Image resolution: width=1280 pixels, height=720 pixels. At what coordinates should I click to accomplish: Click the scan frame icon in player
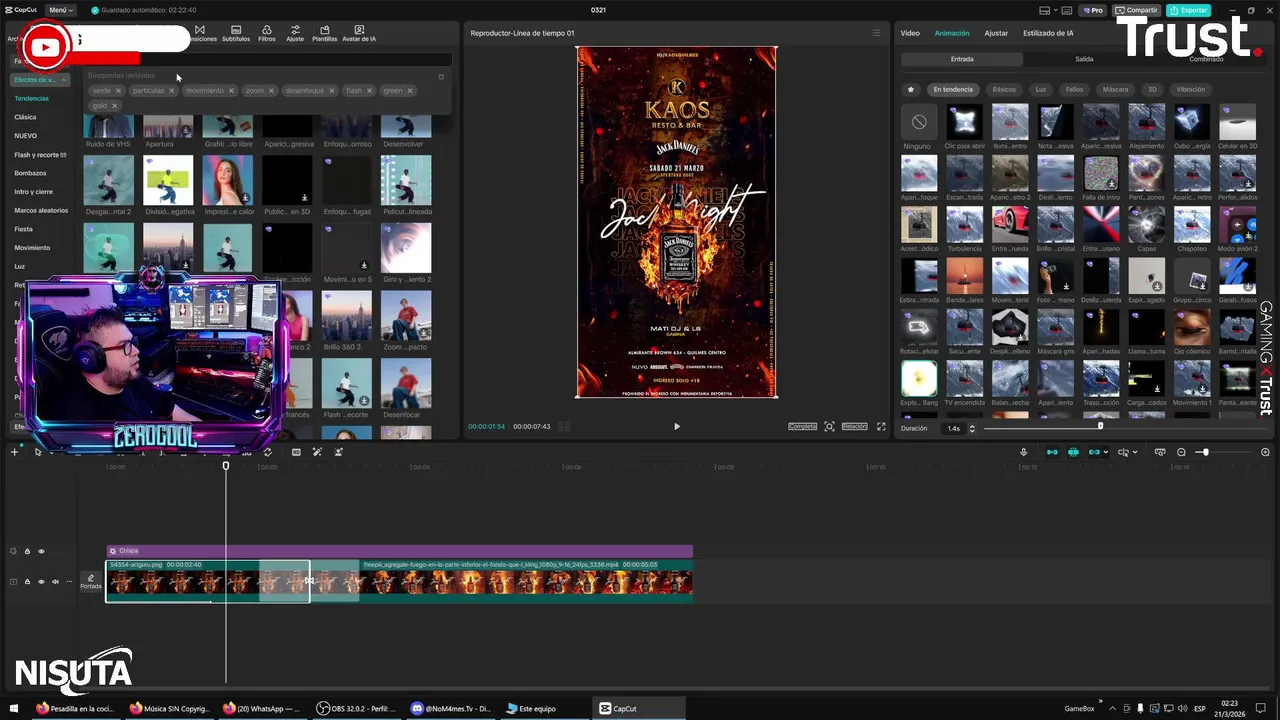click(829, 426)
